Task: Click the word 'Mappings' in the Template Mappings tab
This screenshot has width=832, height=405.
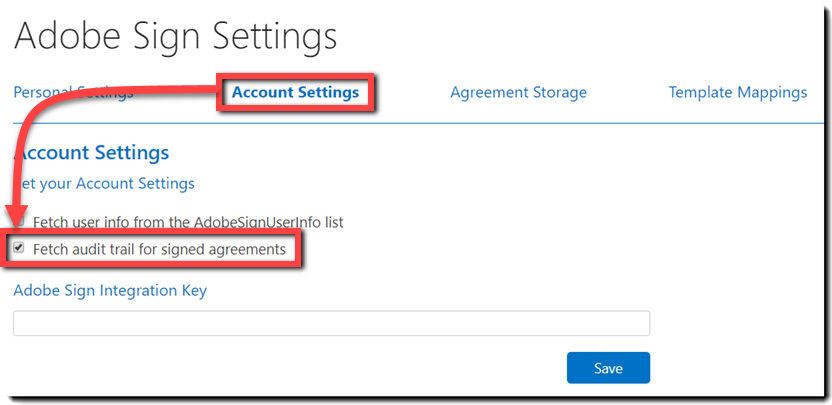Action: (772, 93)
